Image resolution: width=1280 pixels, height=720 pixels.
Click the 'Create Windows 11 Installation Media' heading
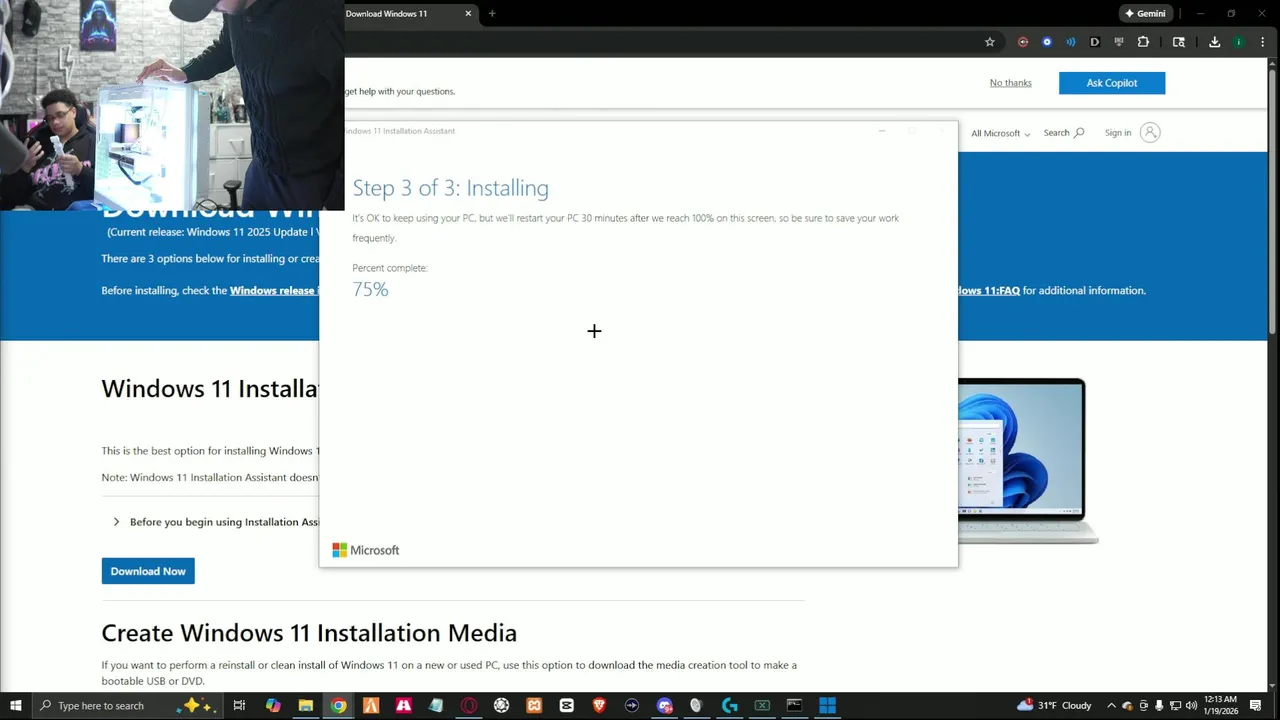309,633
